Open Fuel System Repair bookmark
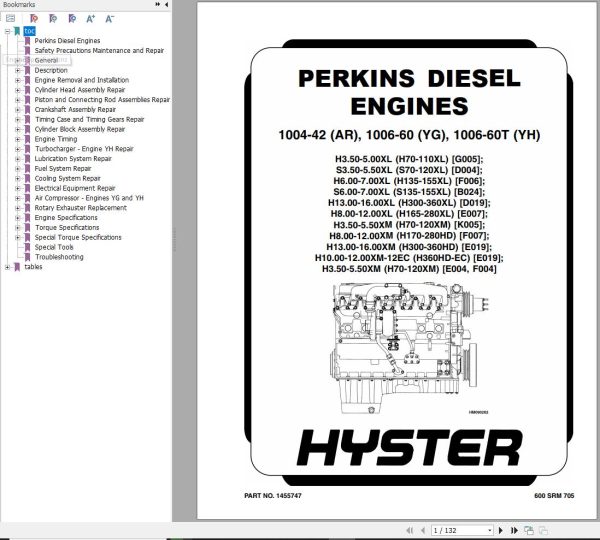The image size is (600, 540). [63, 168]
